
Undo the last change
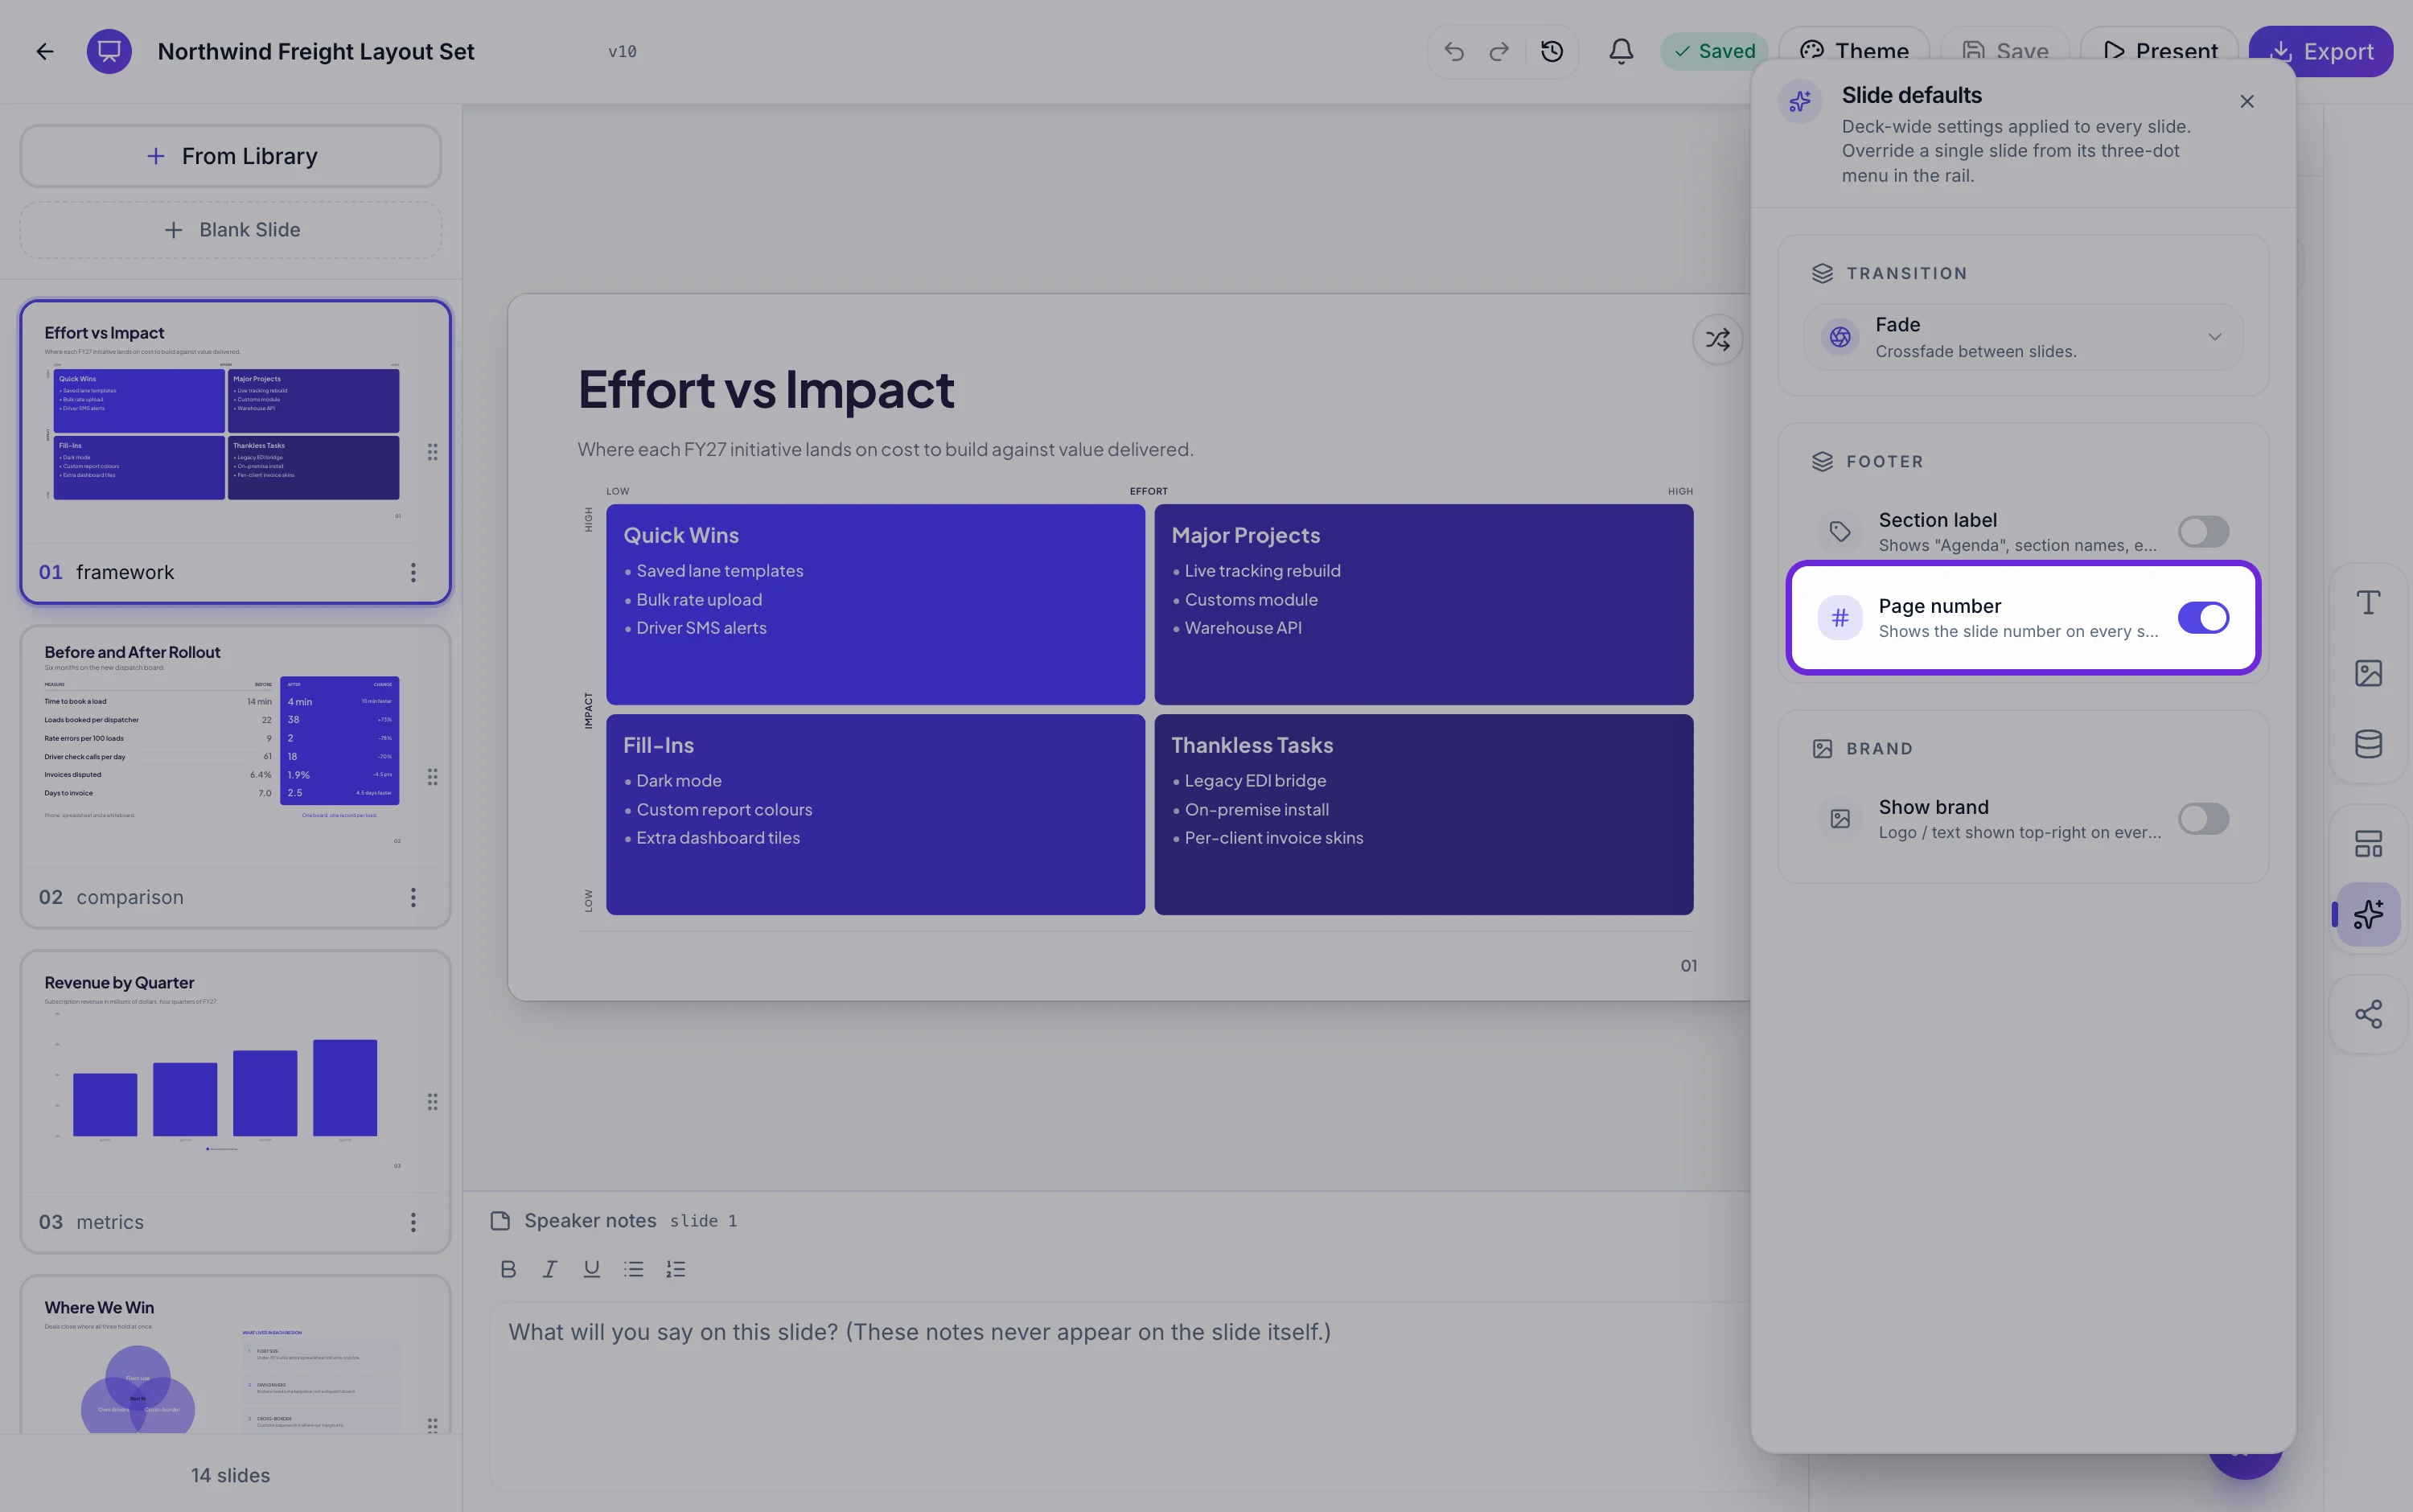point(1454,51)
